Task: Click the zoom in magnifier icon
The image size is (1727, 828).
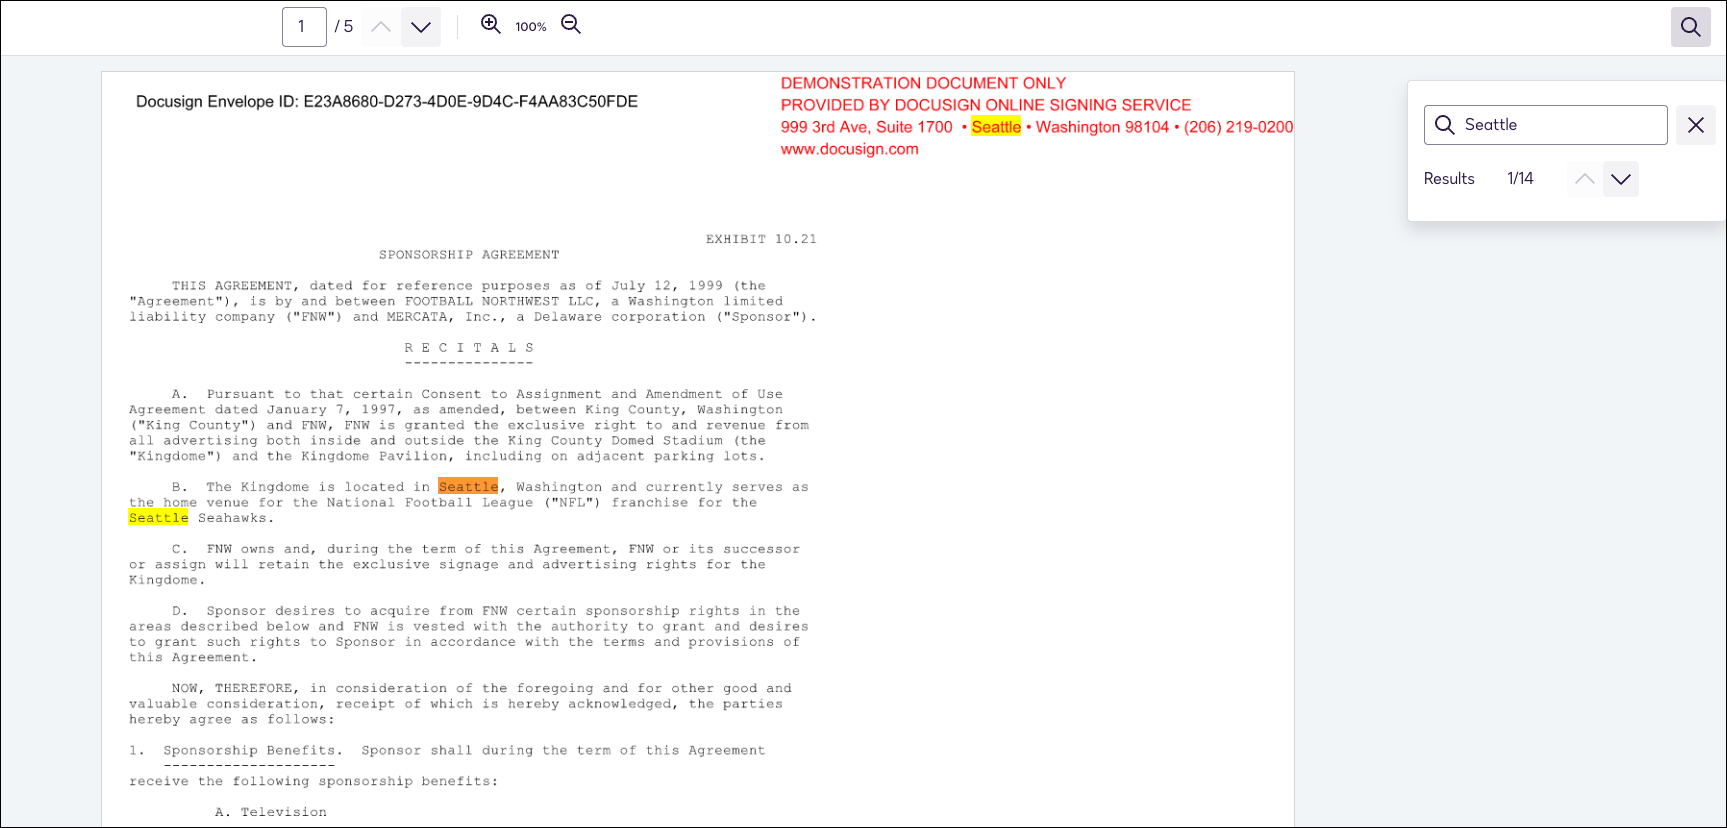Action: pos(490,24)
